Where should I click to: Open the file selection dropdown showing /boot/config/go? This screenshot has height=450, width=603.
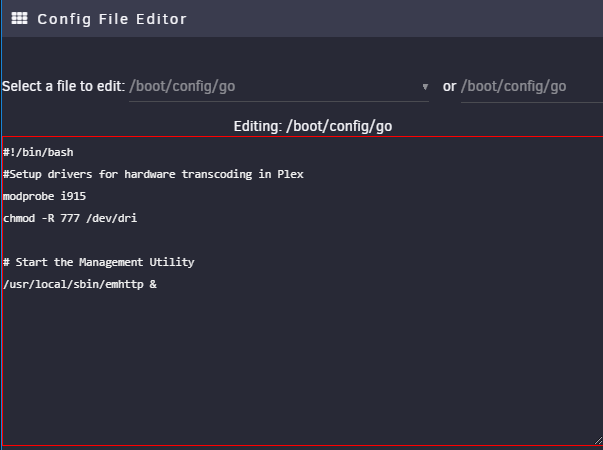[279, 87]
